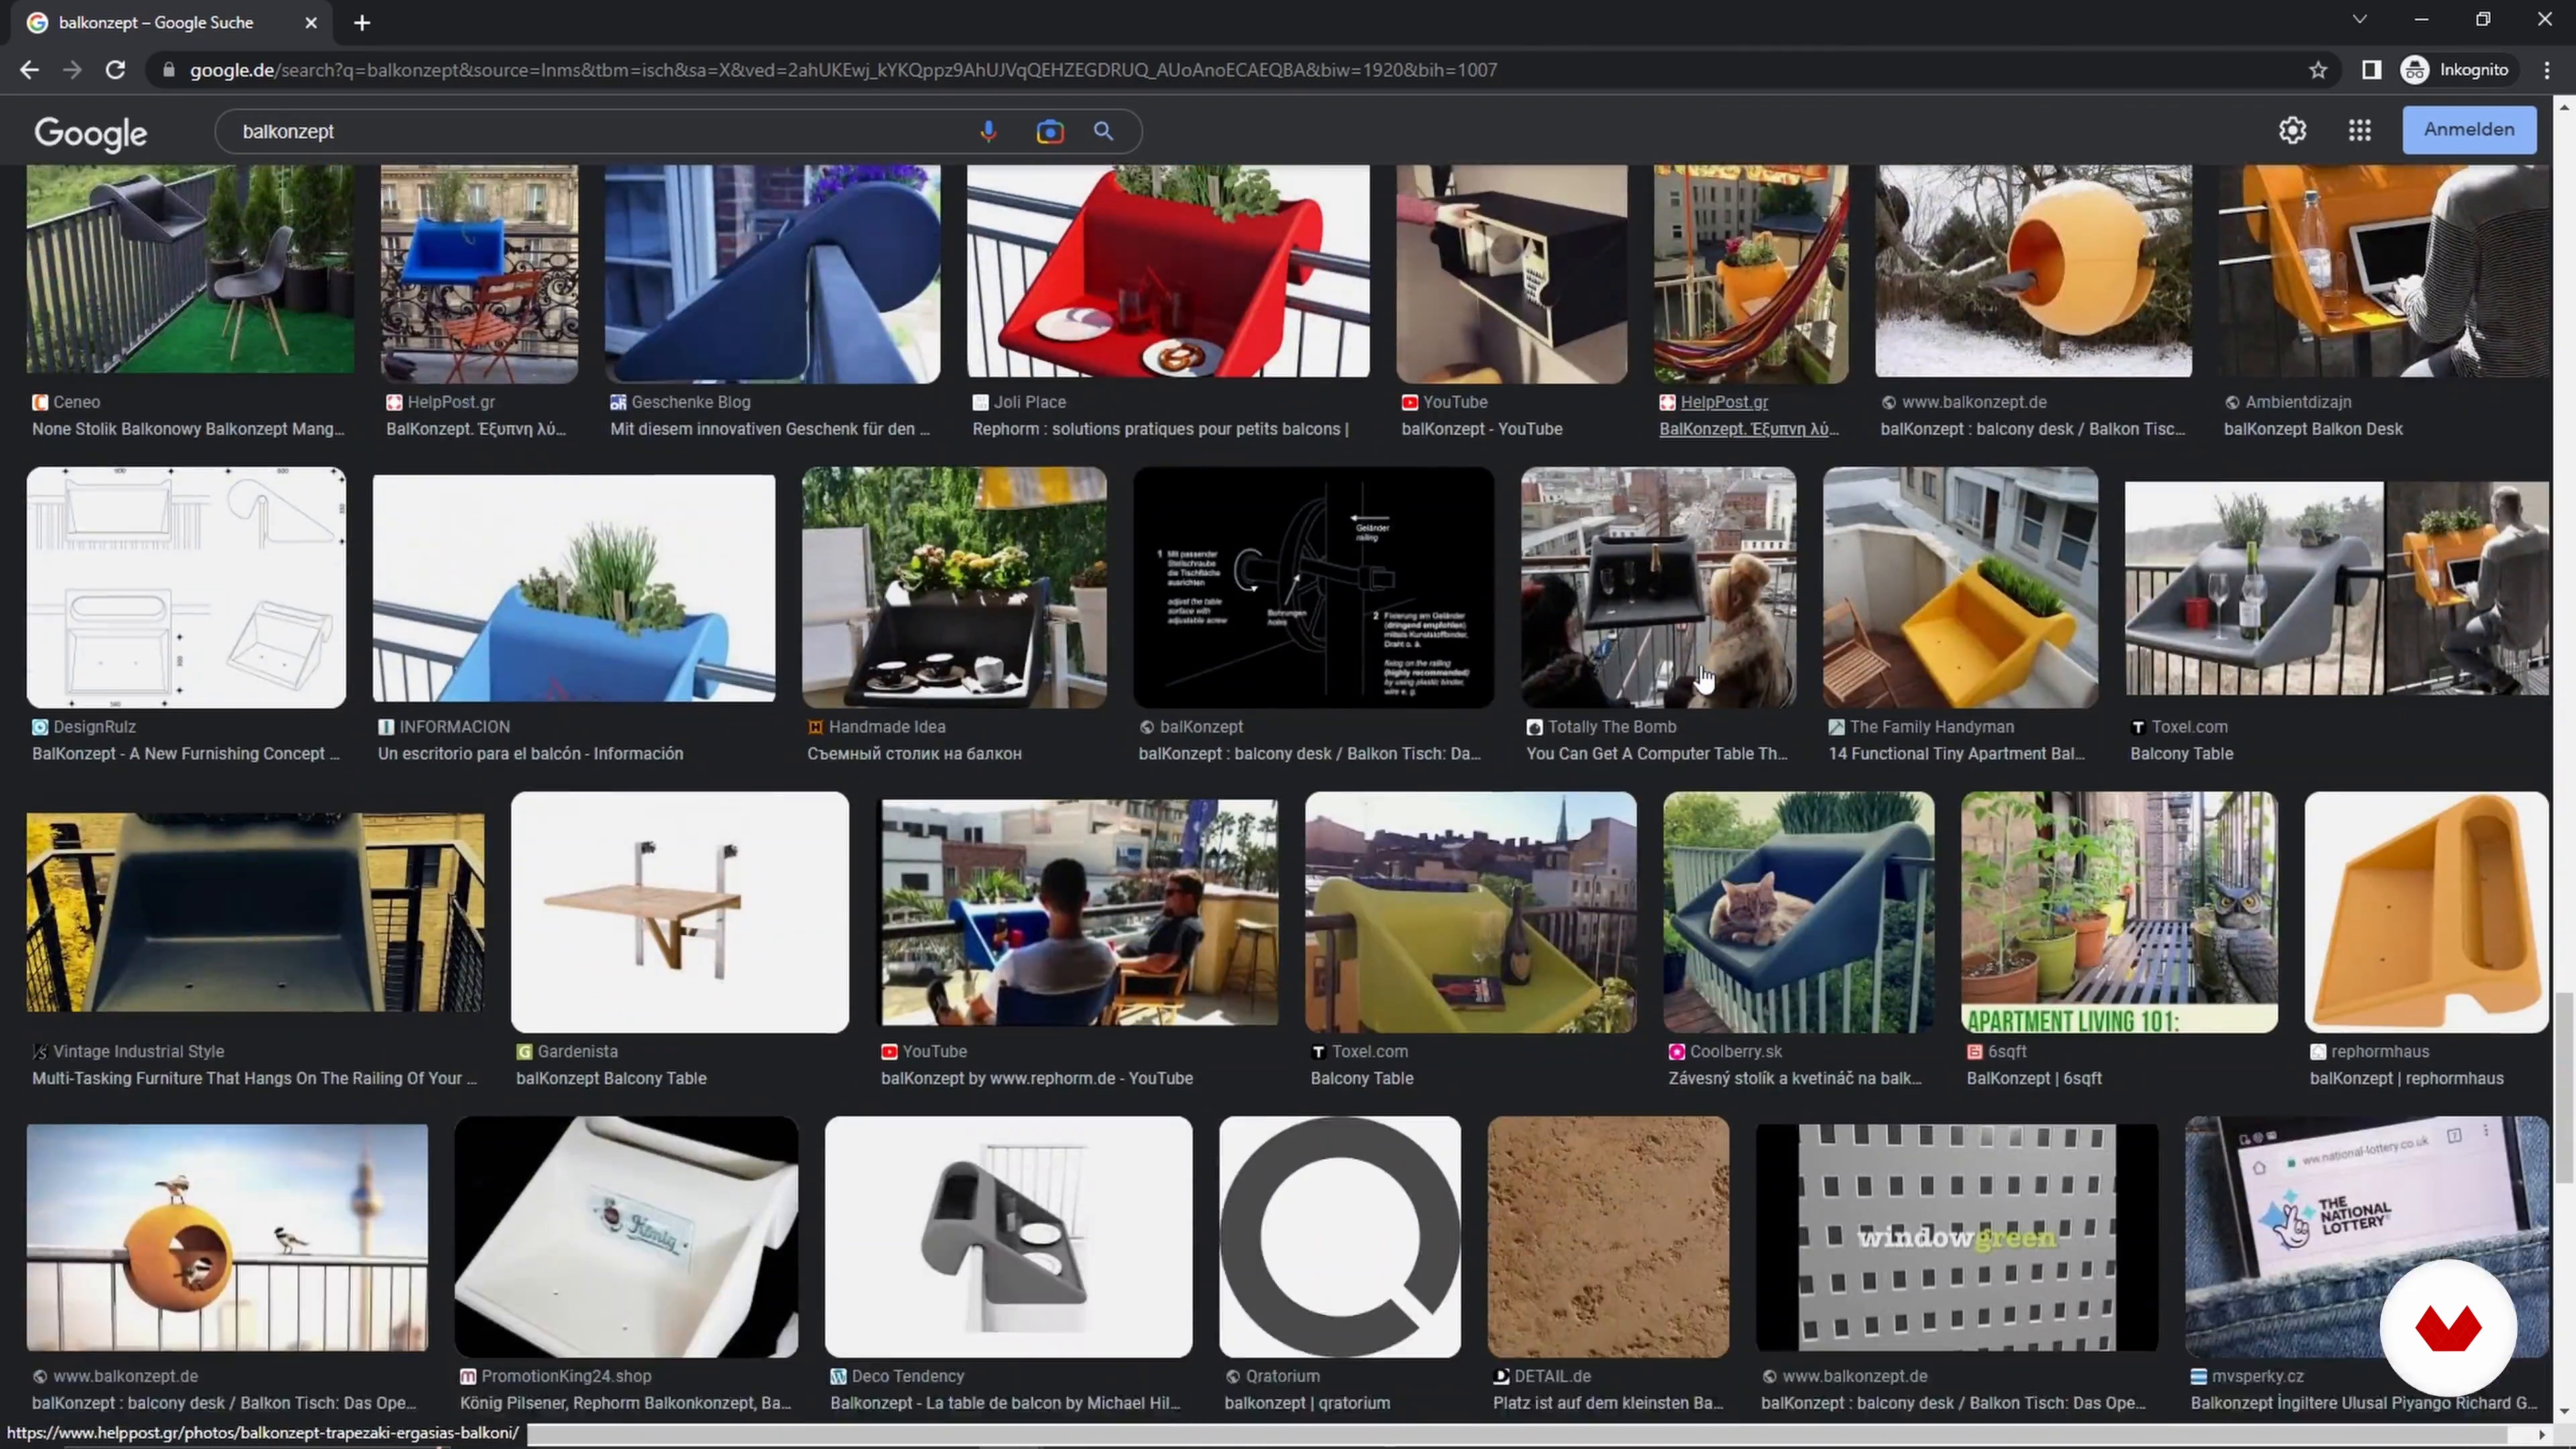
Task: Open the windowgreen thumbnail image
Action: pos(1957,1237)
